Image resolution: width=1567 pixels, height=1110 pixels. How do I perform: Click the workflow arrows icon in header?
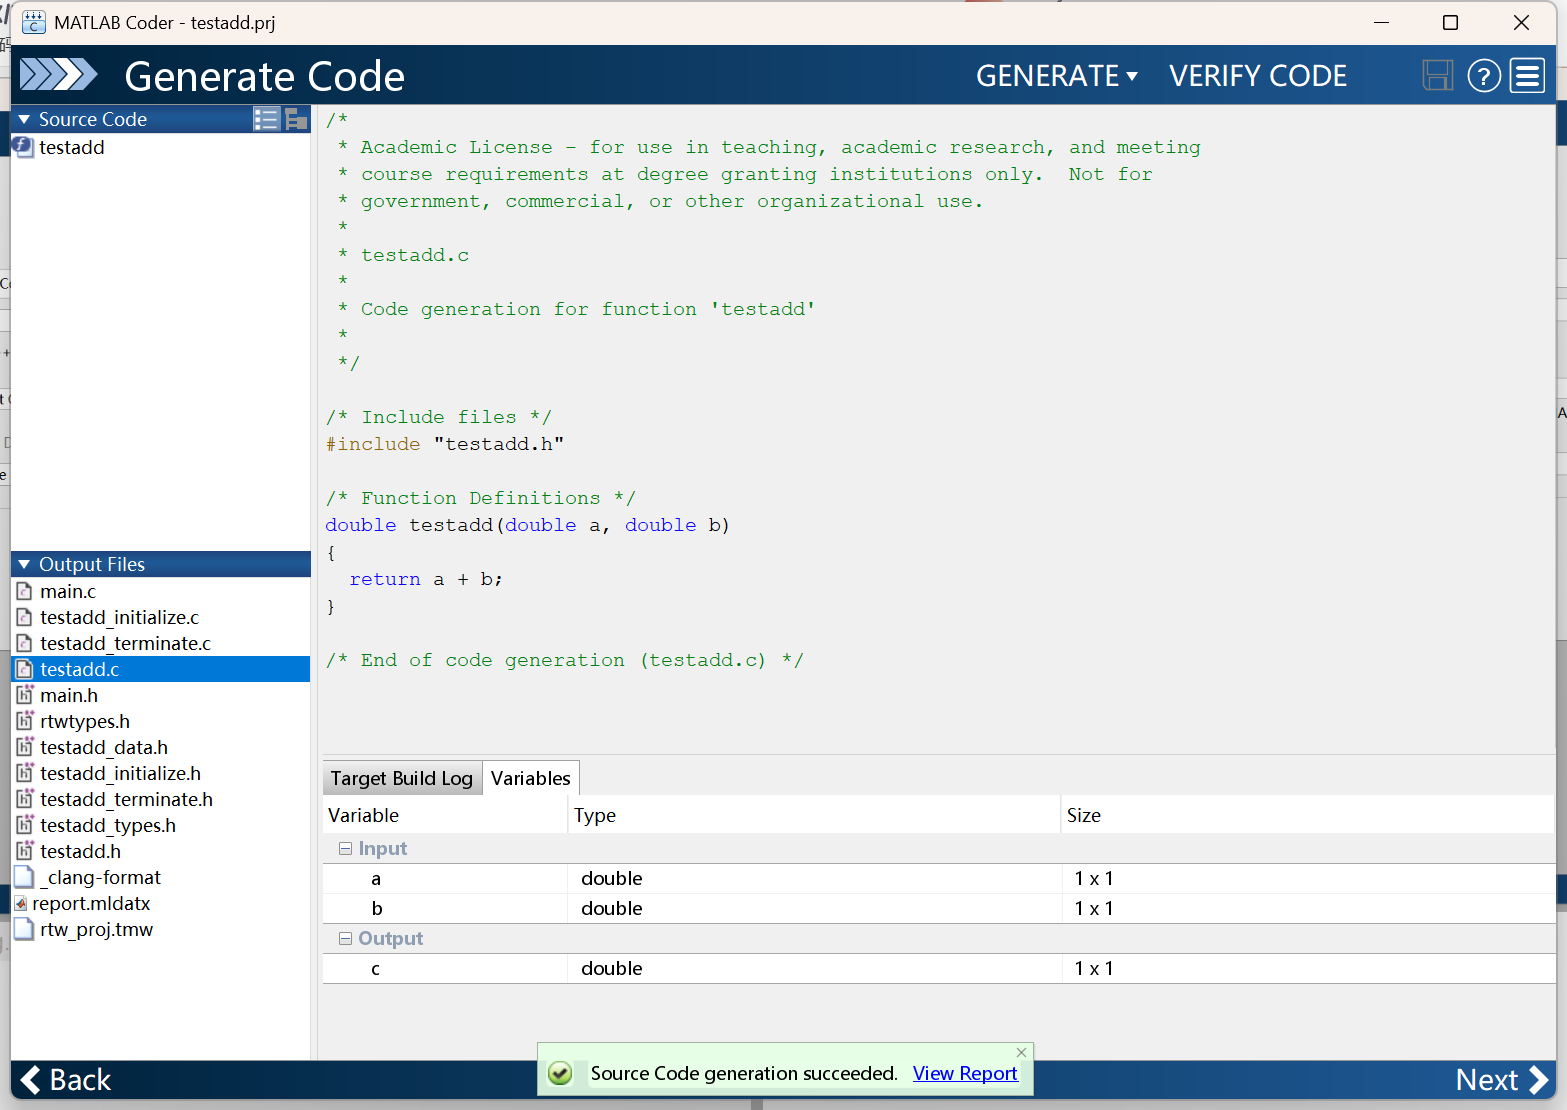(58, 75)
